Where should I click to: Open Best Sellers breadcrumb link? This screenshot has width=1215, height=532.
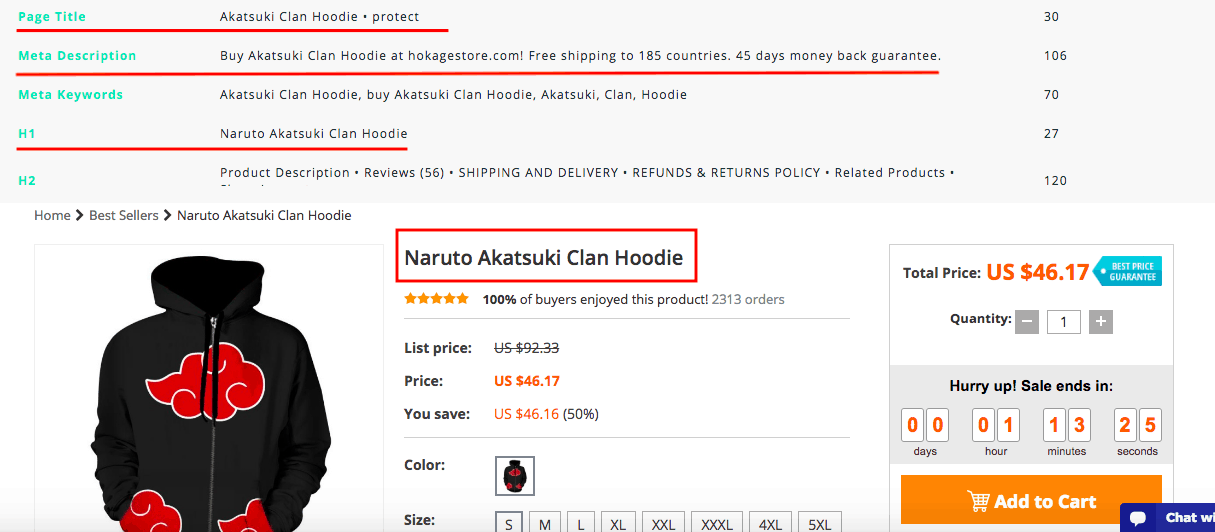(123, 216)
